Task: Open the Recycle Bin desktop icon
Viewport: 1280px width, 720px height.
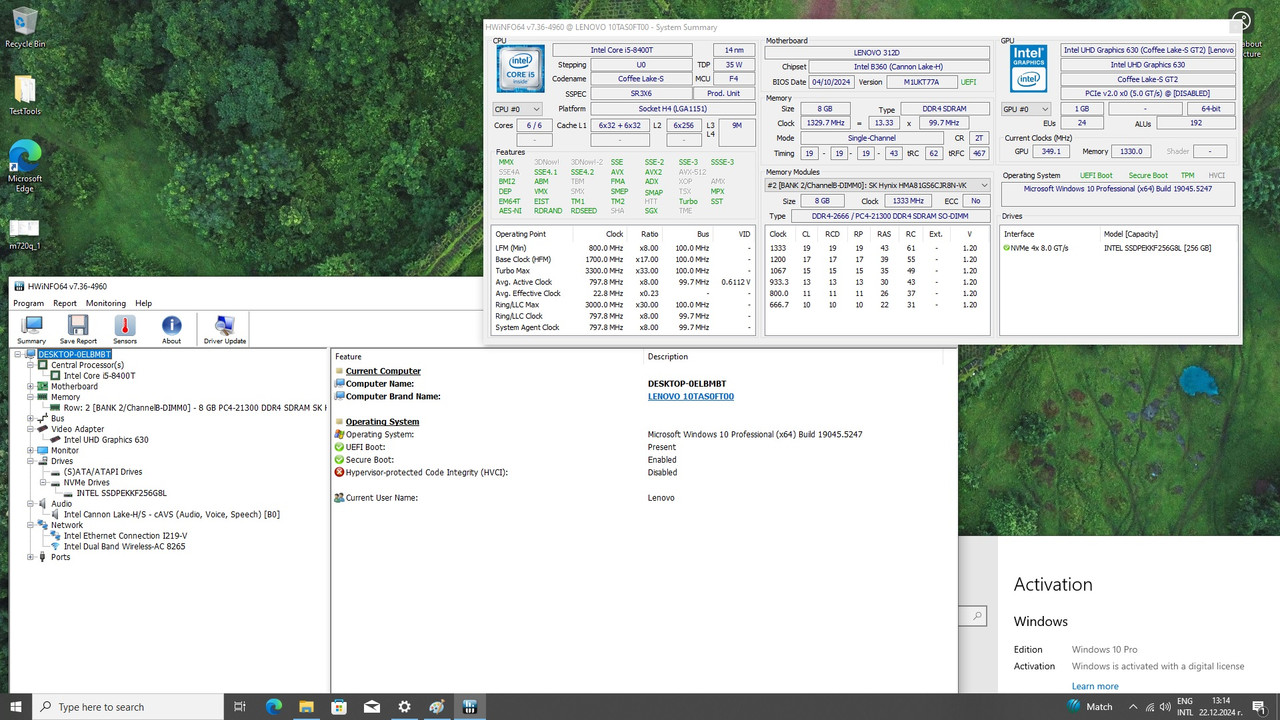Action: click(25, 27)
